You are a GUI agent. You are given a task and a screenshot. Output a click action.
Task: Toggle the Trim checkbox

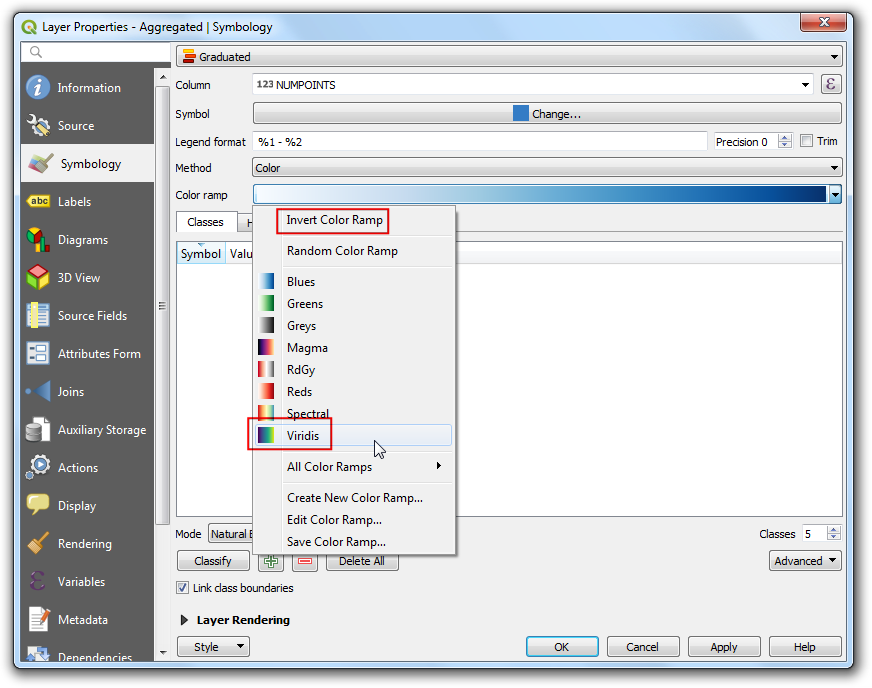click(x=806, y=141)
